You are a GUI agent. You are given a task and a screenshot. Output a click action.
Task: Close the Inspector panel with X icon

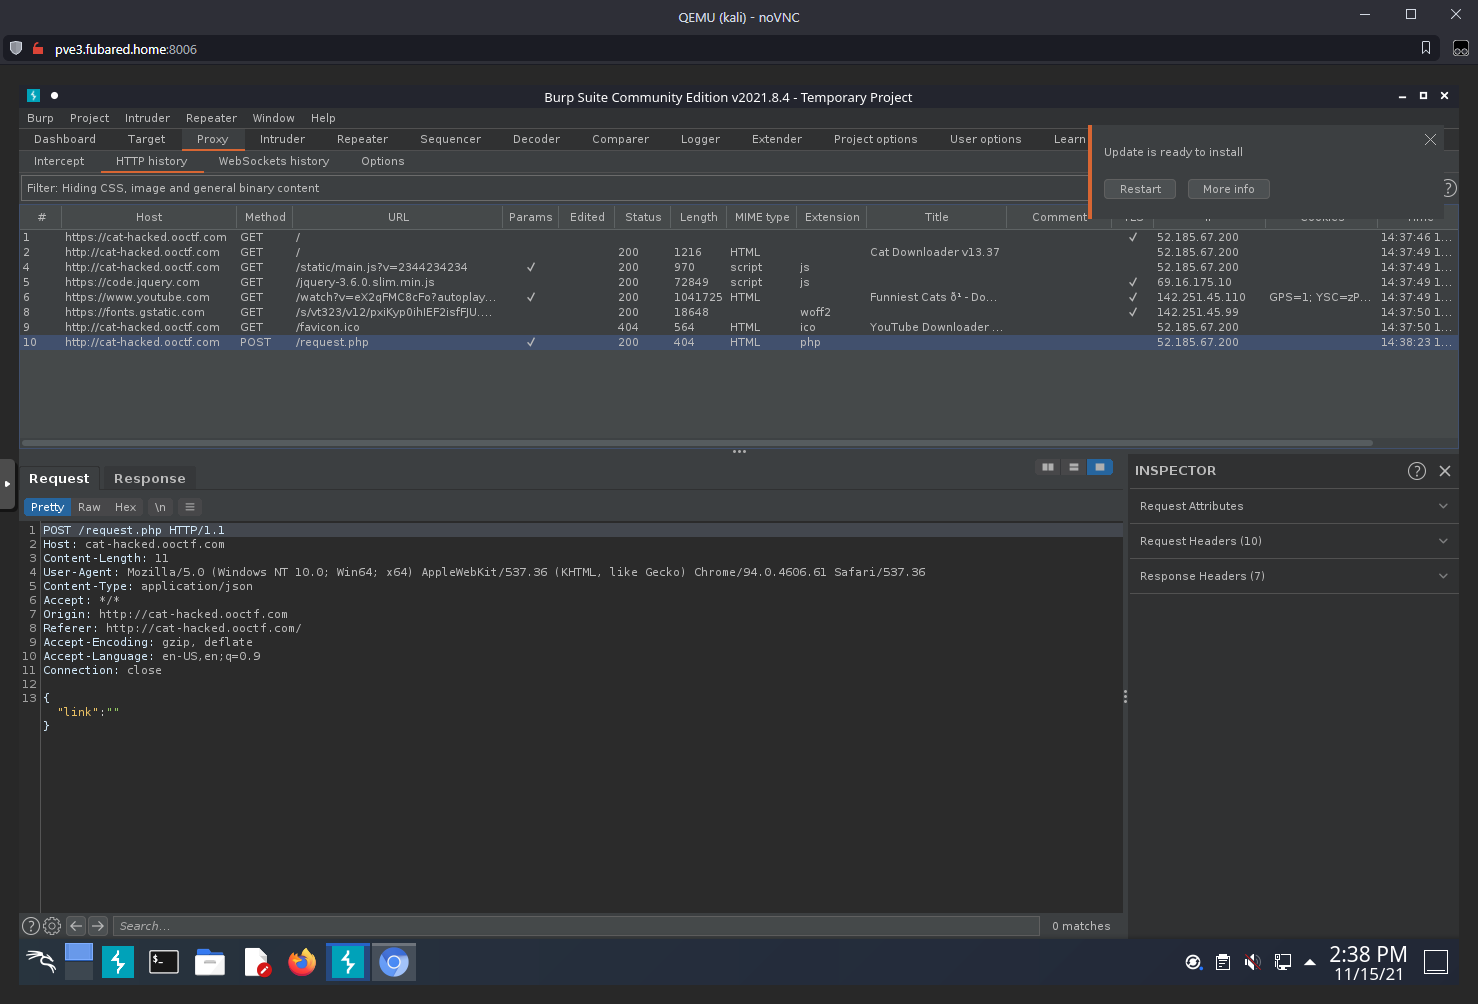pos(1445,471)
